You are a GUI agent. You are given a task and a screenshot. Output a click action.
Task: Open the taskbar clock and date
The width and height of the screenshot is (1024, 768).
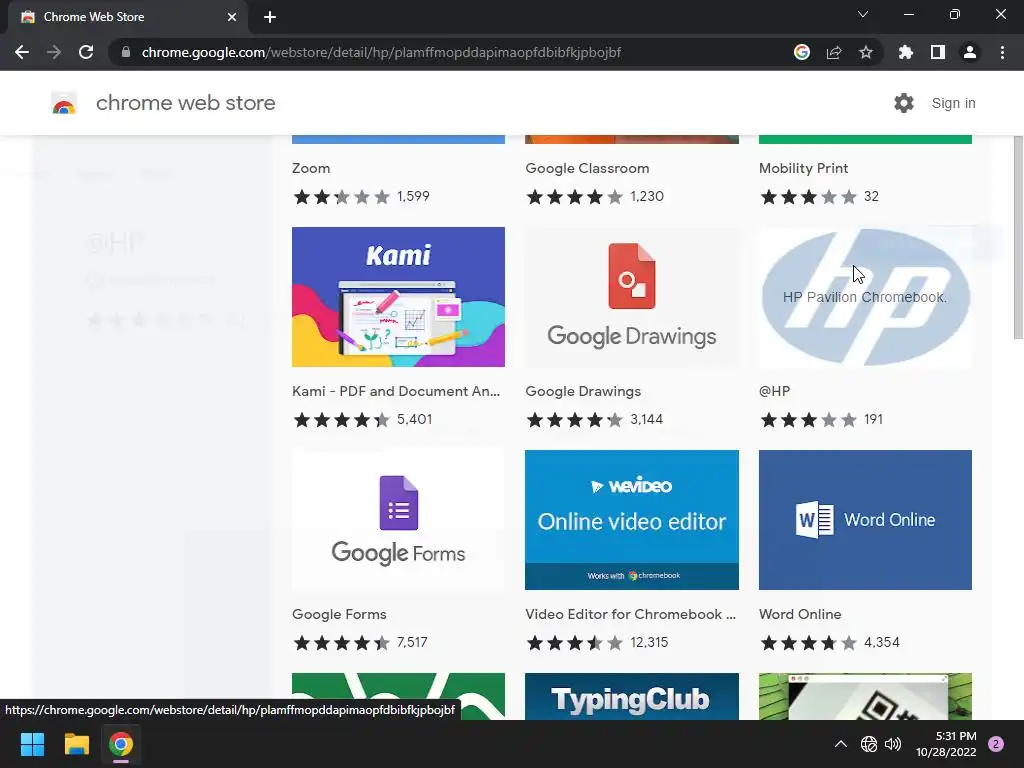click(946, 744)
